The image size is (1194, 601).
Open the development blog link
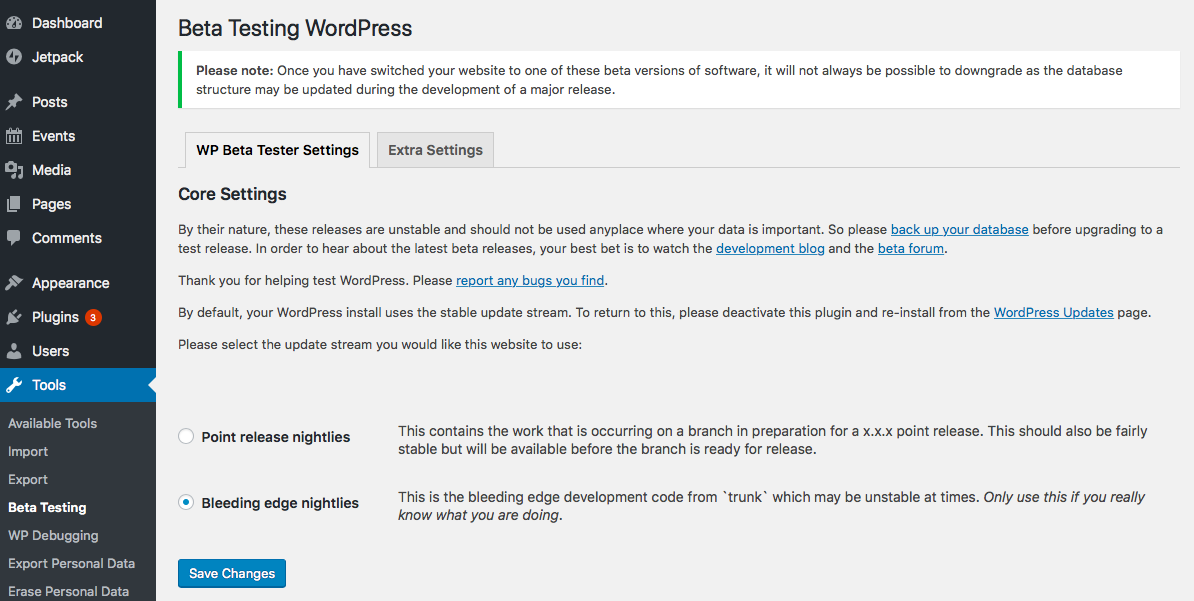coord(770,248)
